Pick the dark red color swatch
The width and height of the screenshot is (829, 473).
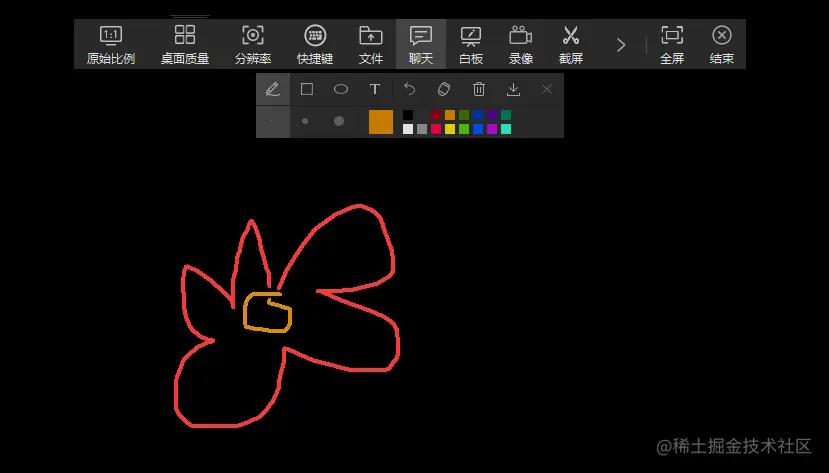[436, 115]
